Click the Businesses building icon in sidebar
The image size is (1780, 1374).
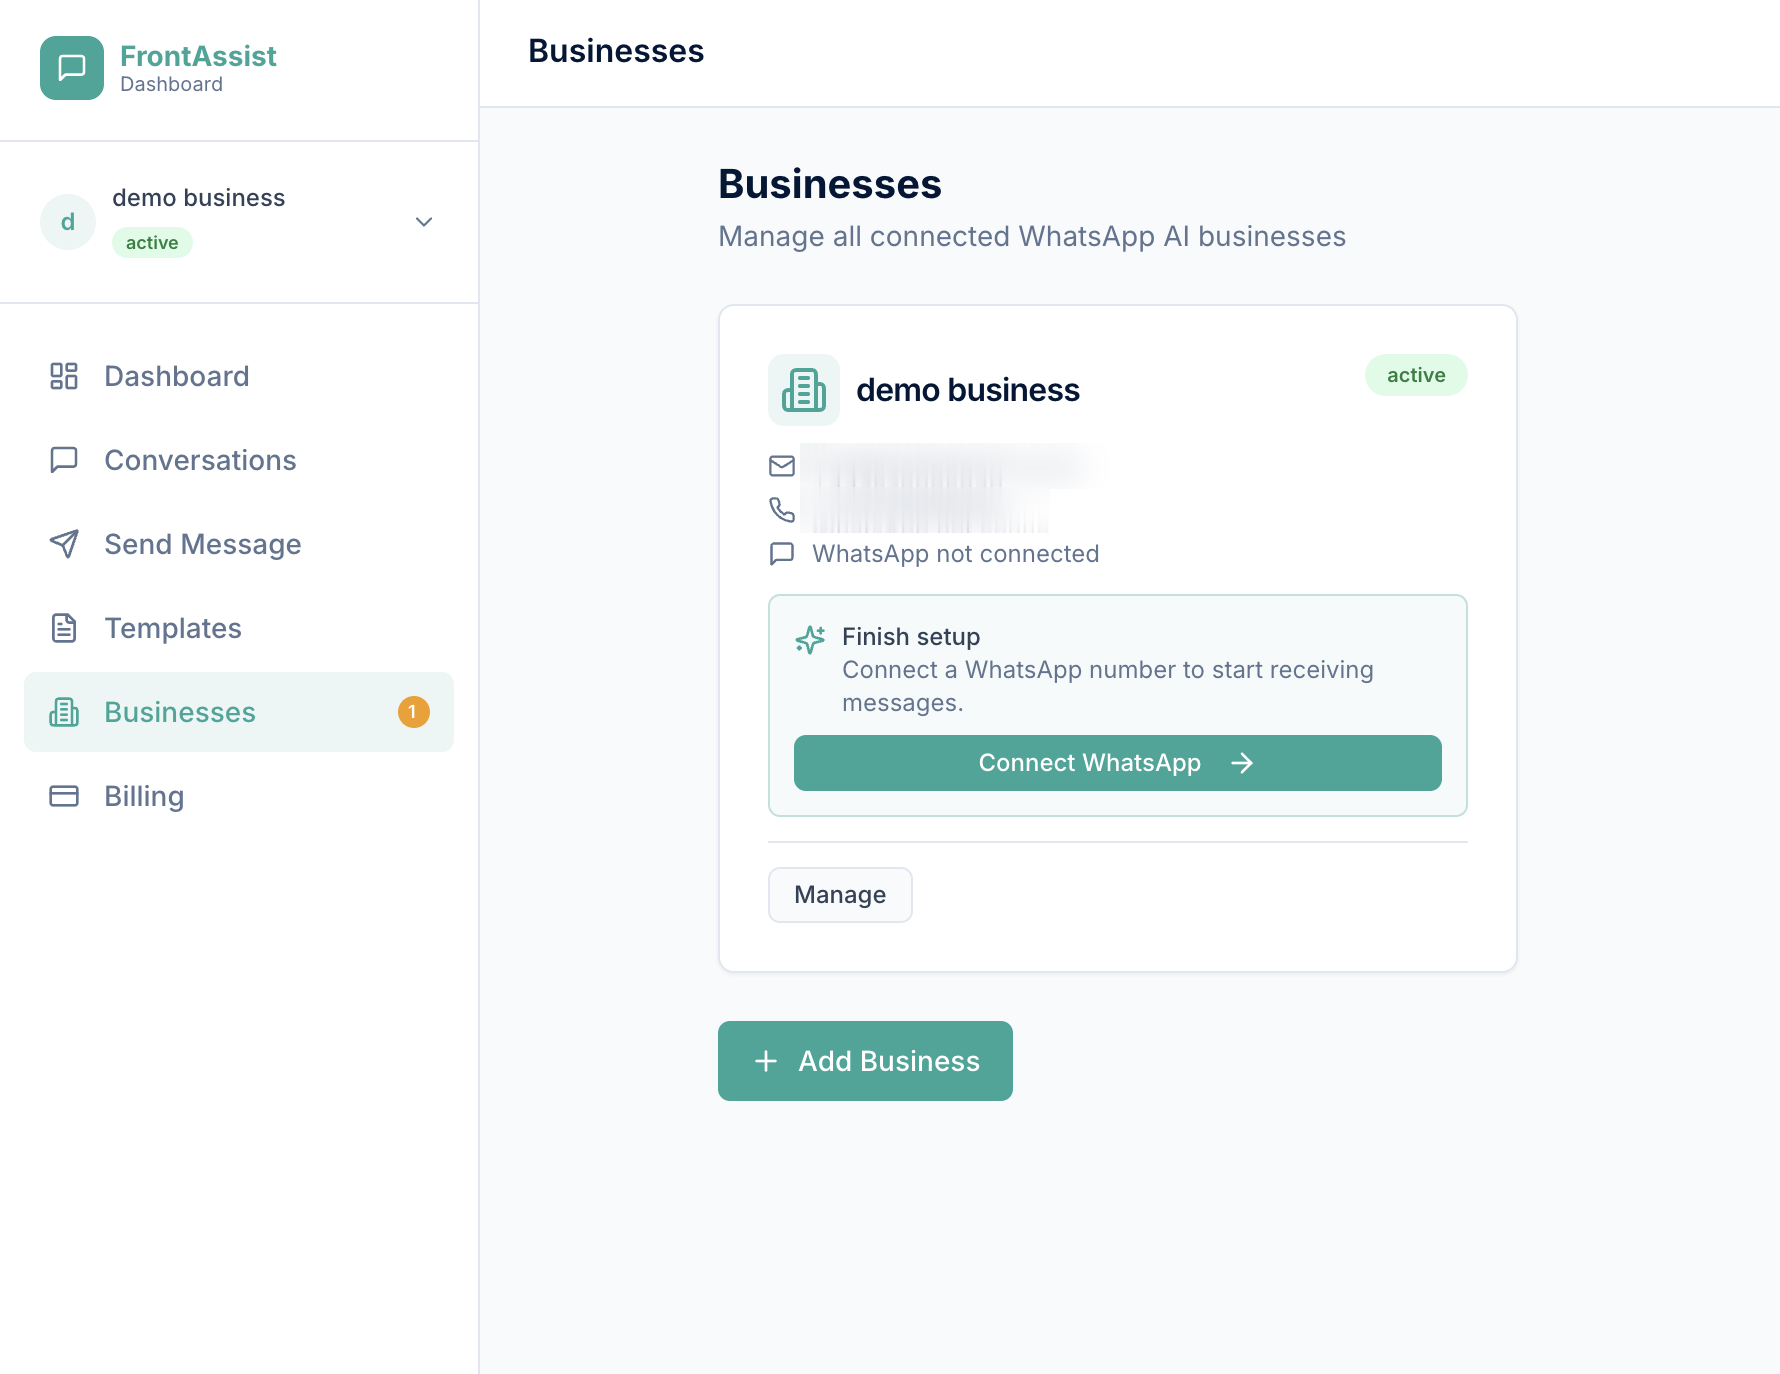coord(64,712)
